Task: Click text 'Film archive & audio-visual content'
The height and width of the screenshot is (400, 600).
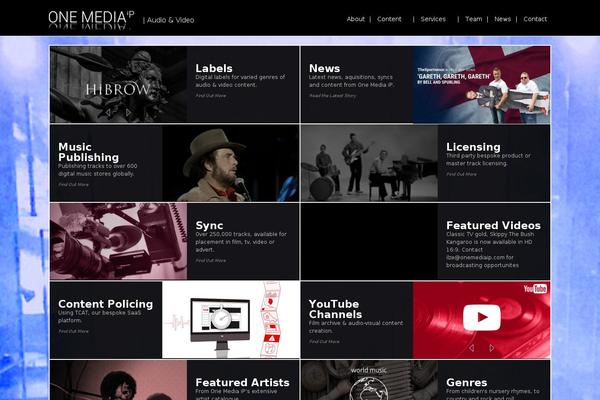Action: click(356, 323)
